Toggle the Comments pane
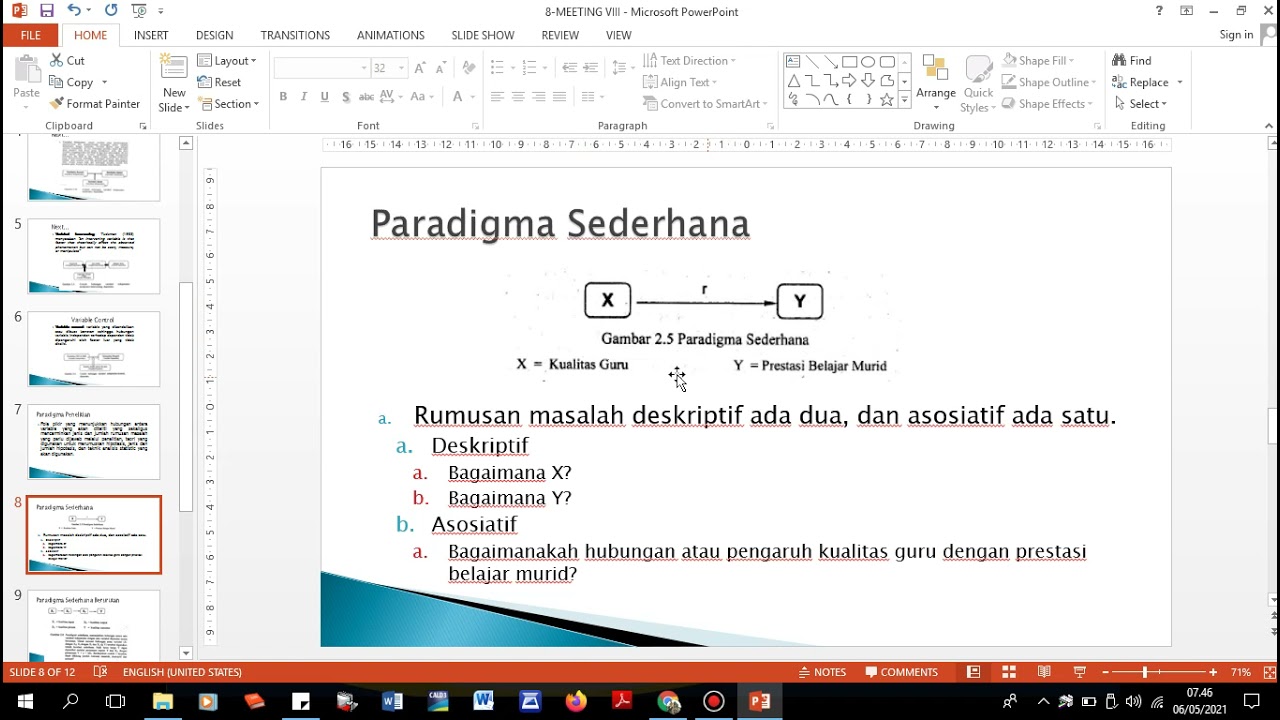 tap(902, 672)
